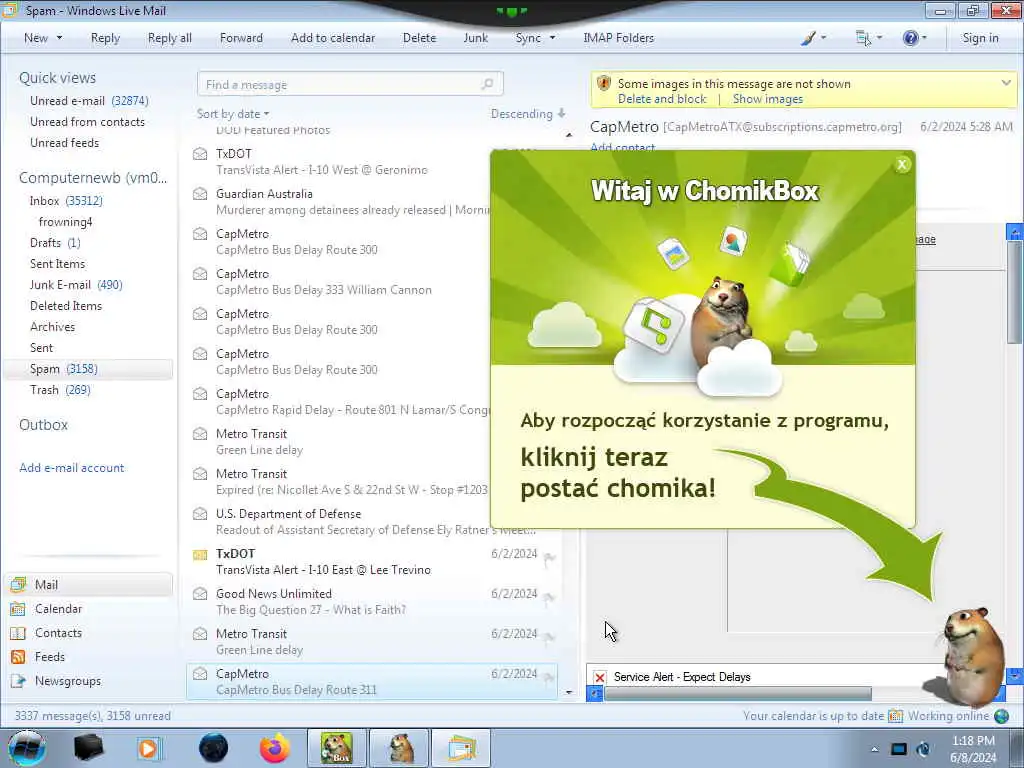Click the preview pane vertical scrollbar thumb
The height and width of the screenshot is (768, 1024).
click(x=1014, y=293)
